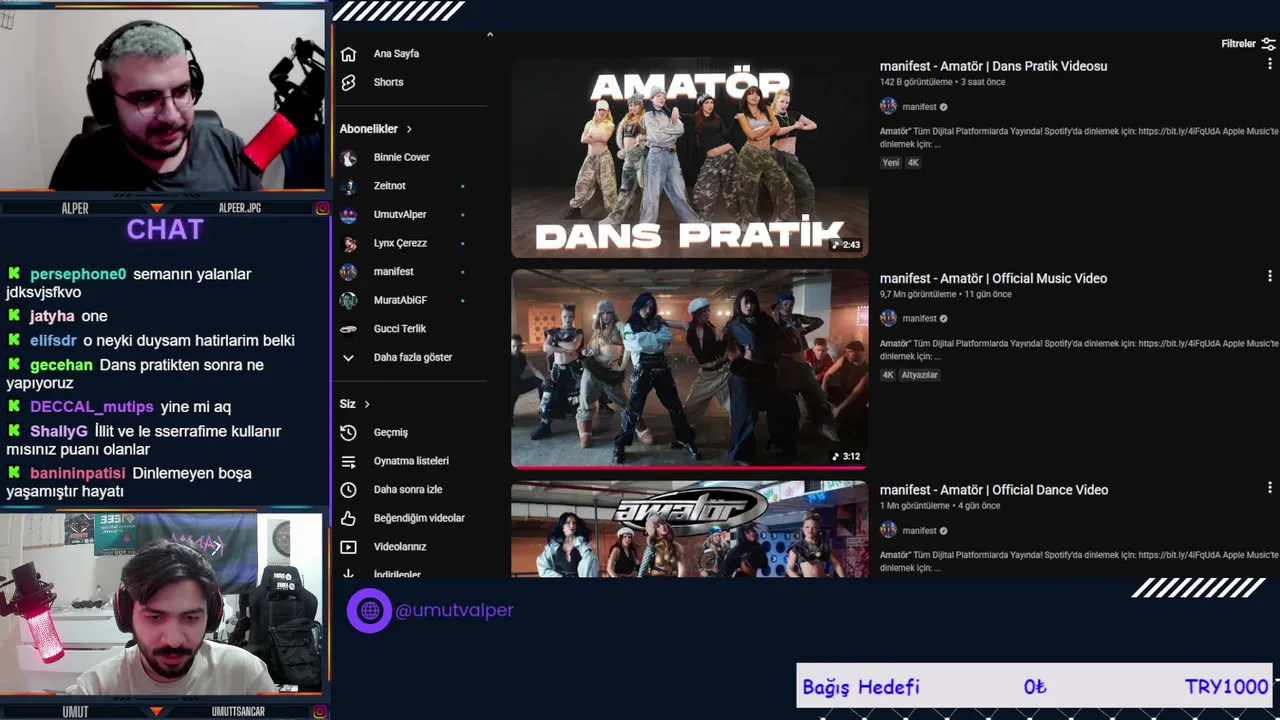Open the Dans Pratik video thumbnail
1280x720 pixels.
click(690, 158)
